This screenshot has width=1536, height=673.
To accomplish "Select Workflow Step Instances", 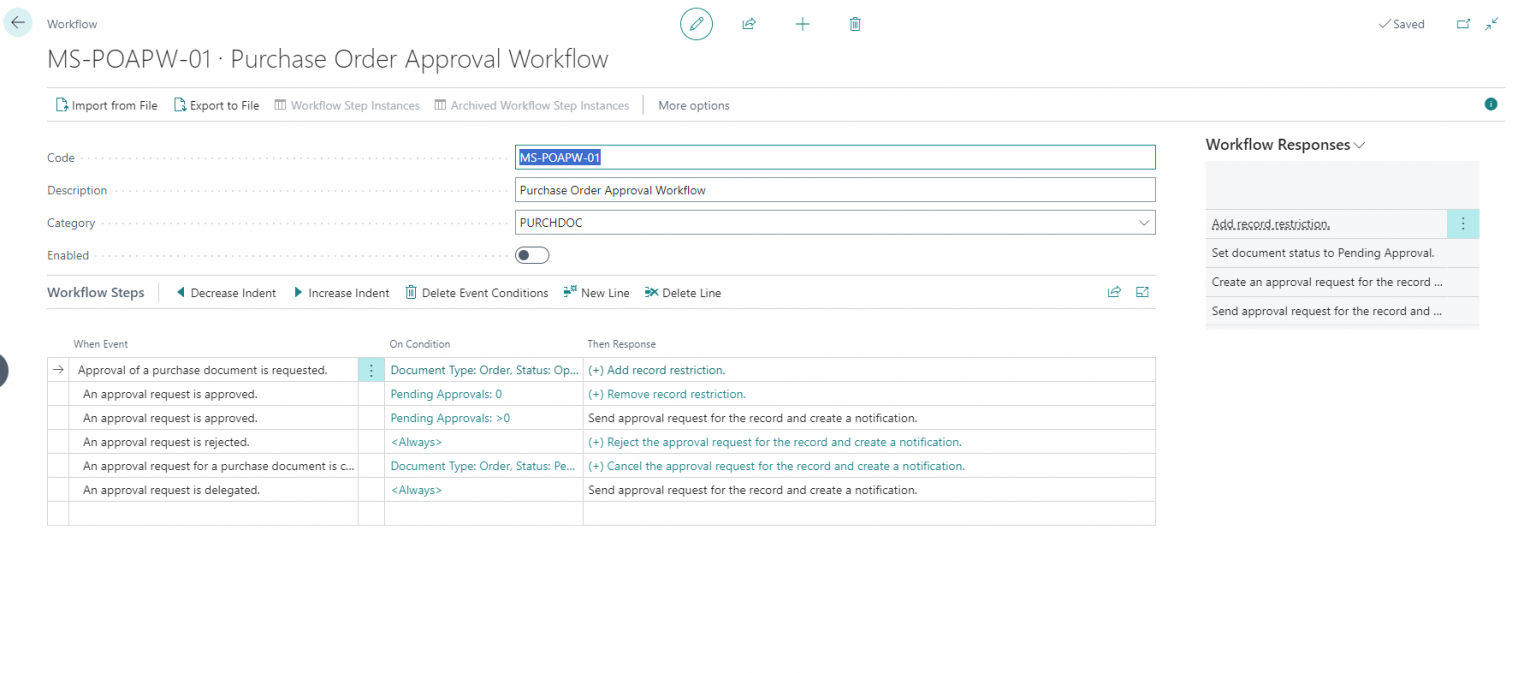I will (x=347, y=105).
